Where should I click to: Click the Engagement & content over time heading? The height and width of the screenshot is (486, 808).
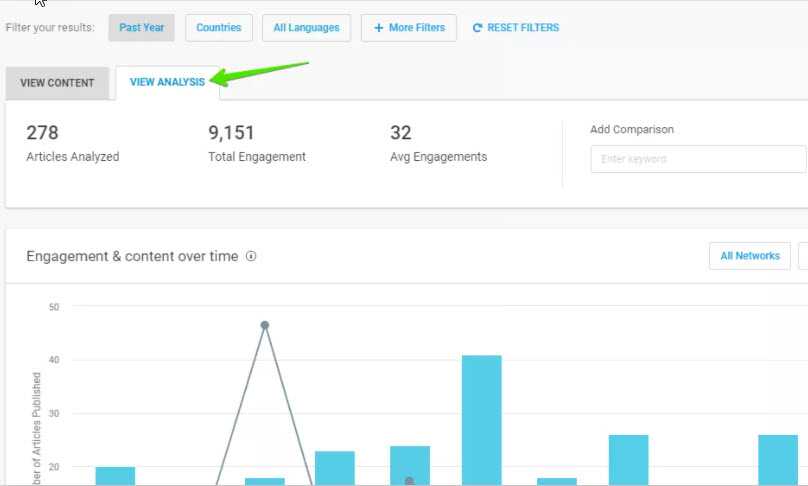(x=132, y=256)
